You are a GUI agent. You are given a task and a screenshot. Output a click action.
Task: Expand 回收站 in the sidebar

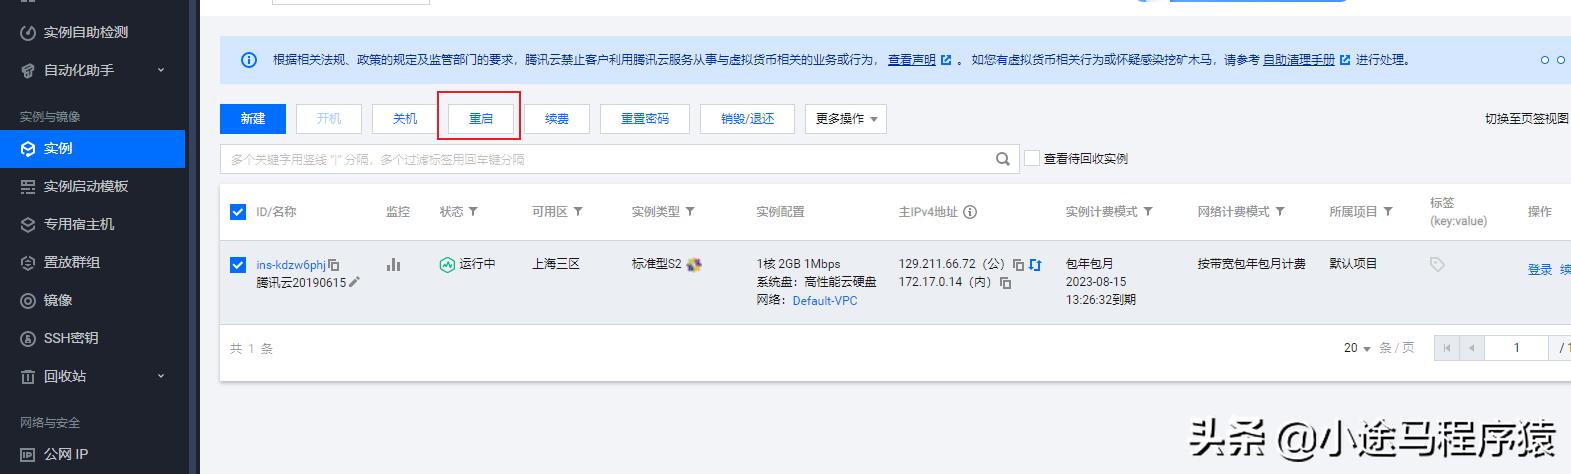tap(161, 376)
